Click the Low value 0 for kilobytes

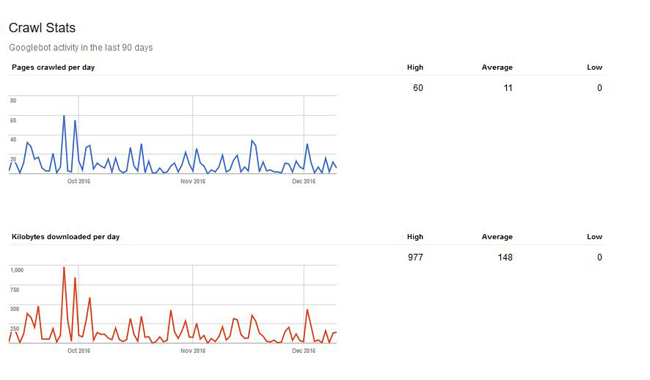click(x=599, y=257)
